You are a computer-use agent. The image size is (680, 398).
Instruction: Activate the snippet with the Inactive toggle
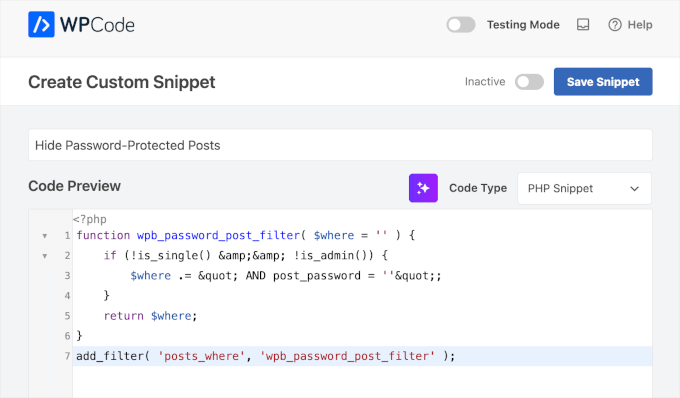coord(530,82)
